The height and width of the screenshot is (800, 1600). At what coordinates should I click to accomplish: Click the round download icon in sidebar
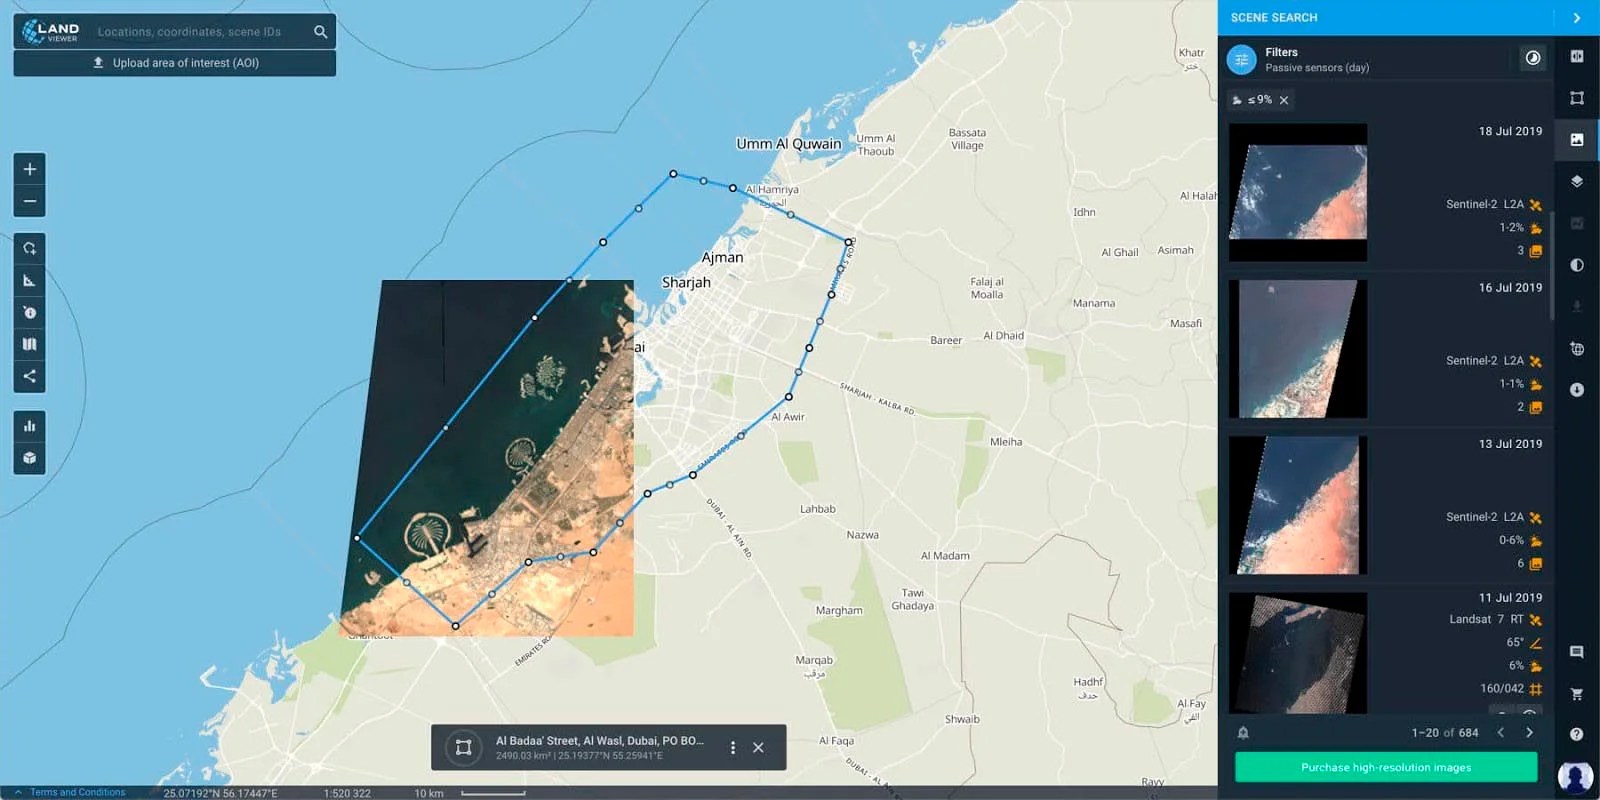(x=1577, y=390)
